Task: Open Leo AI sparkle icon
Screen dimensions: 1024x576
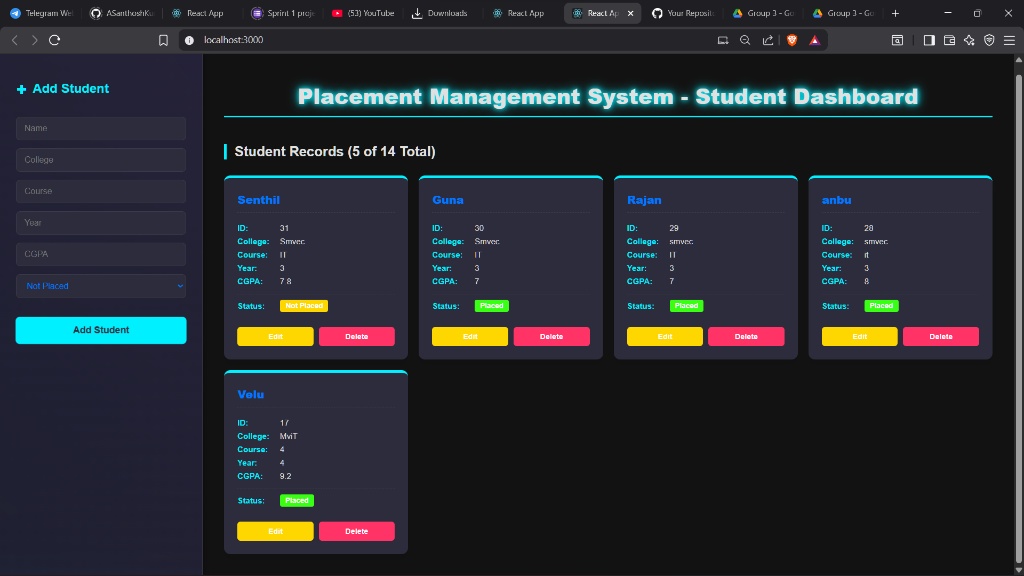Action: point(967,40)
